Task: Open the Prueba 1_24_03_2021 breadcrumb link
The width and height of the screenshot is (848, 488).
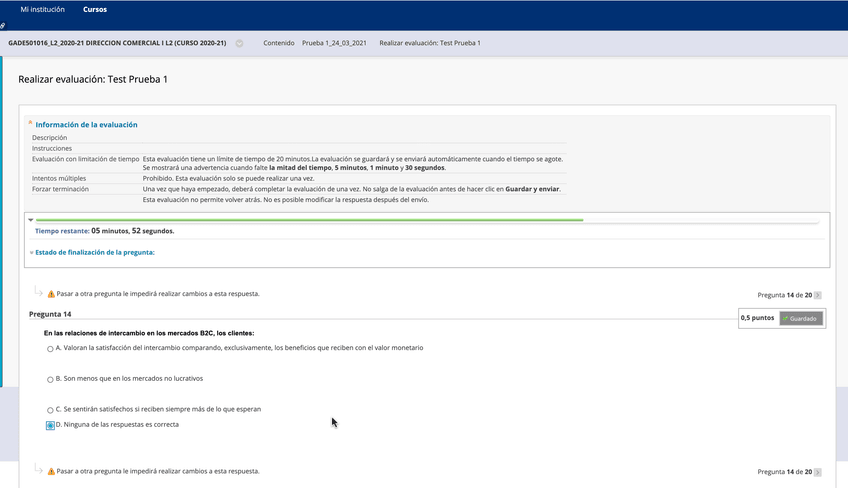Action: tap(334, 43)
